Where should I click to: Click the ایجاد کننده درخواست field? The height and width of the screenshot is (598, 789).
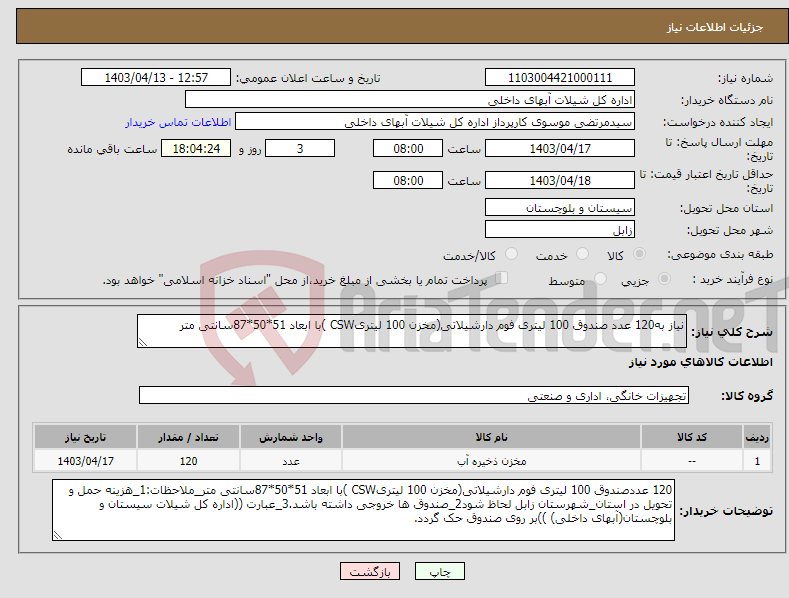pyautogui.click(x=435, y=122)
